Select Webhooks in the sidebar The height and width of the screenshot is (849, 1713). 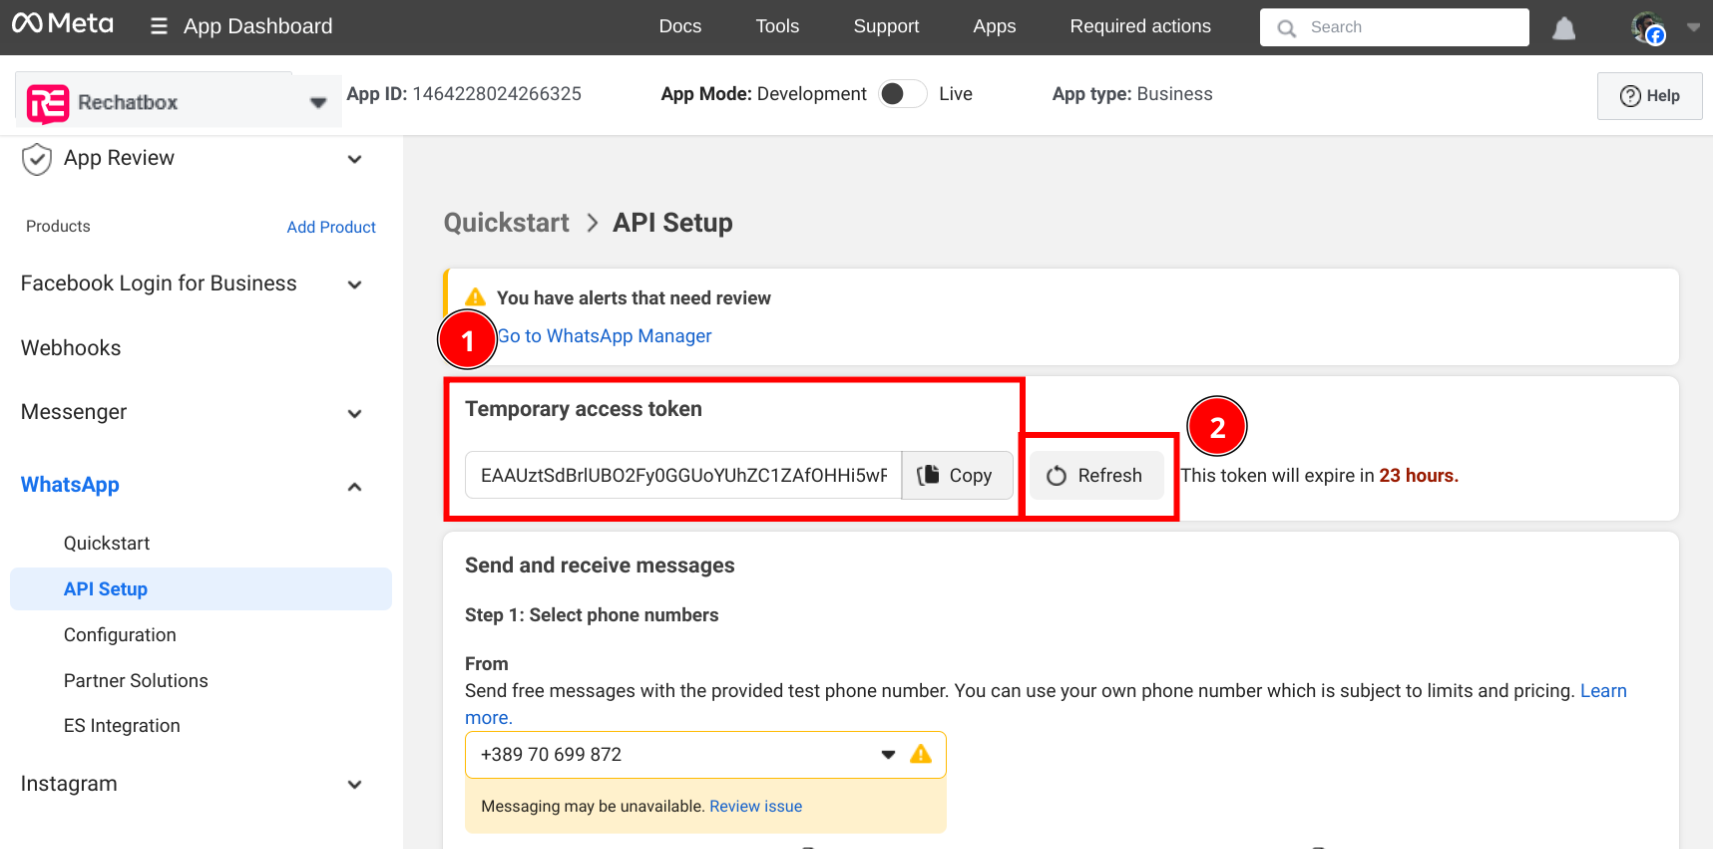(x=71, y=348)
